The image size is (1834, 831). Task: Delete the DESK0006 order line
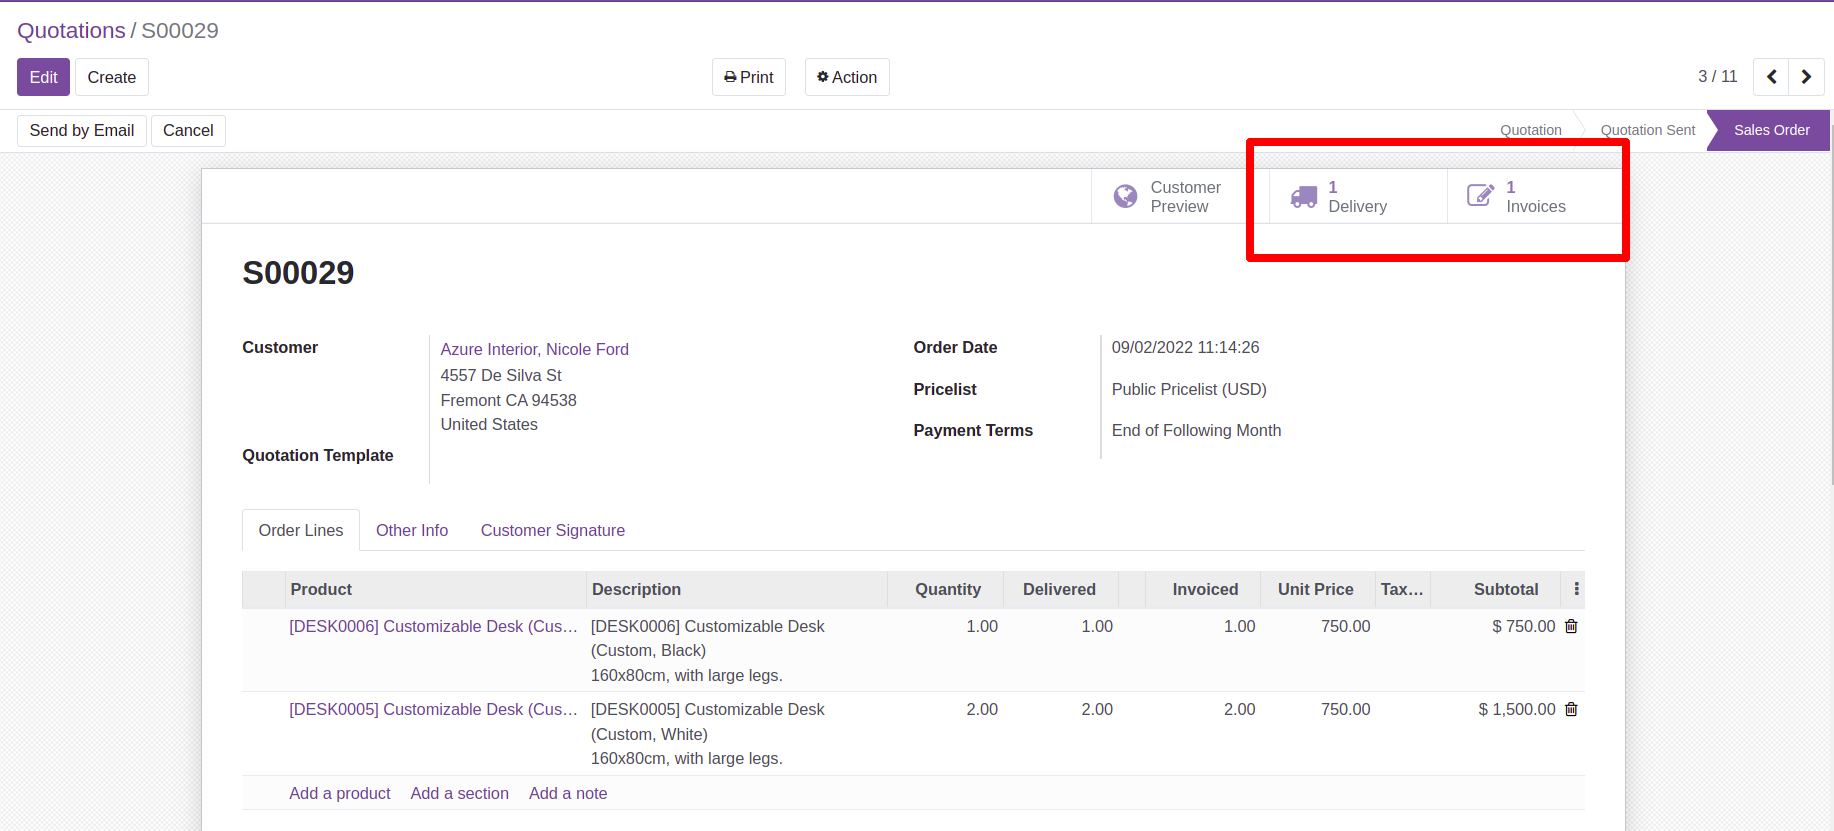pos(1571,626)
